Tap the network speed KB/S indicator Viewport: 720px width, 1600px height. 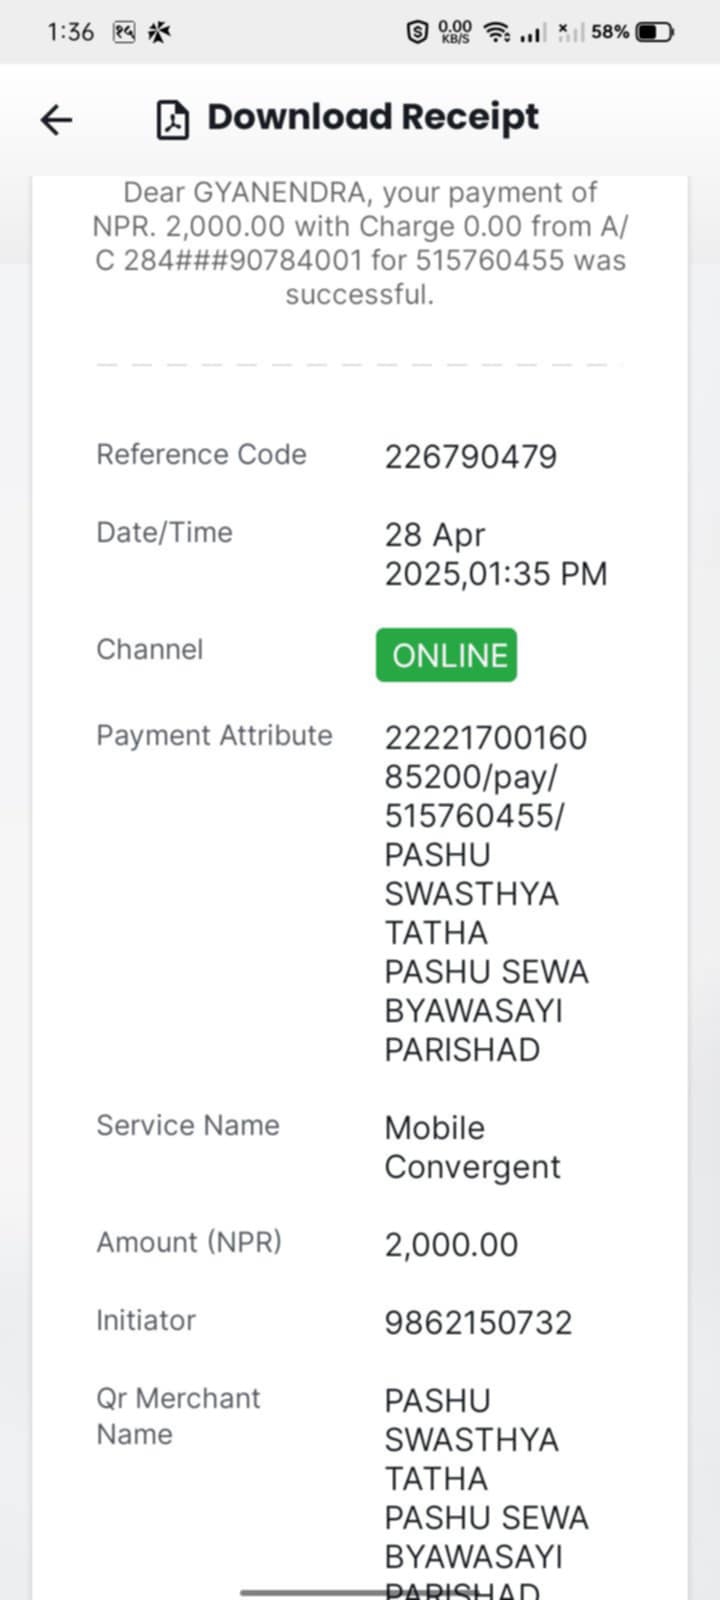(455, 32)
